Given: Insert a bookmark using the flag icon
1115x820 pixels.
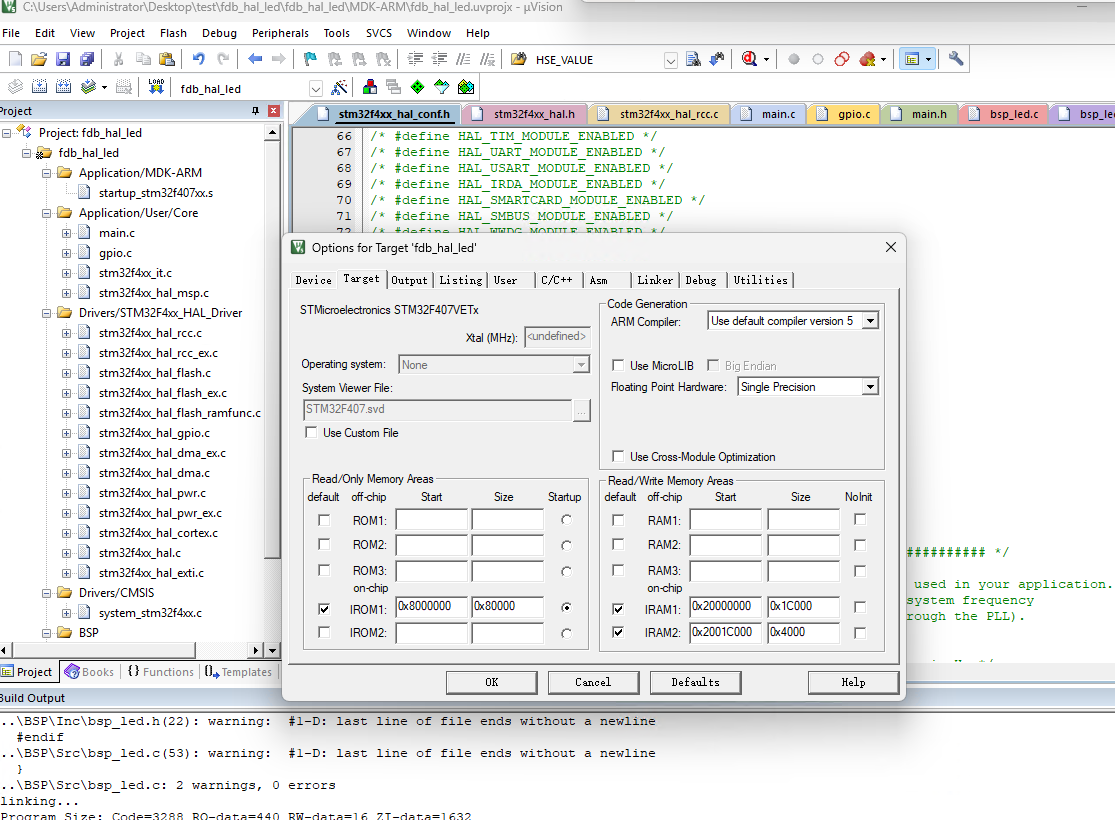Looking at the screenshot, I should coord(310,60).
